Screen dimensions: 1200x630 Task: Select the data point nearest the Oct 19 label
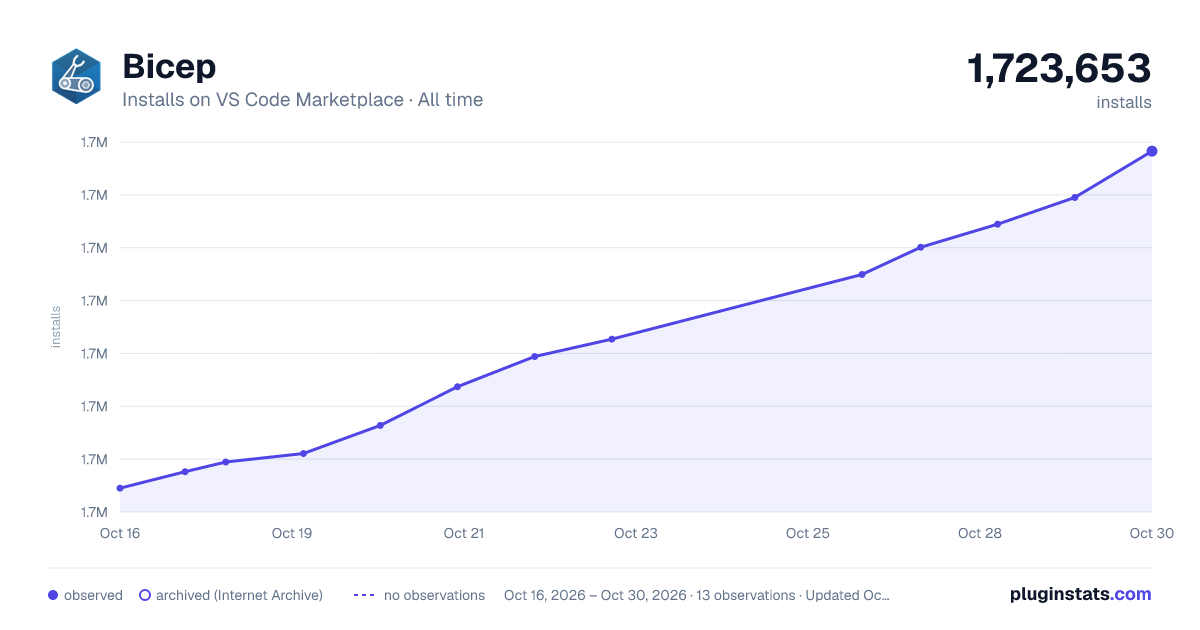click(303, 453)
